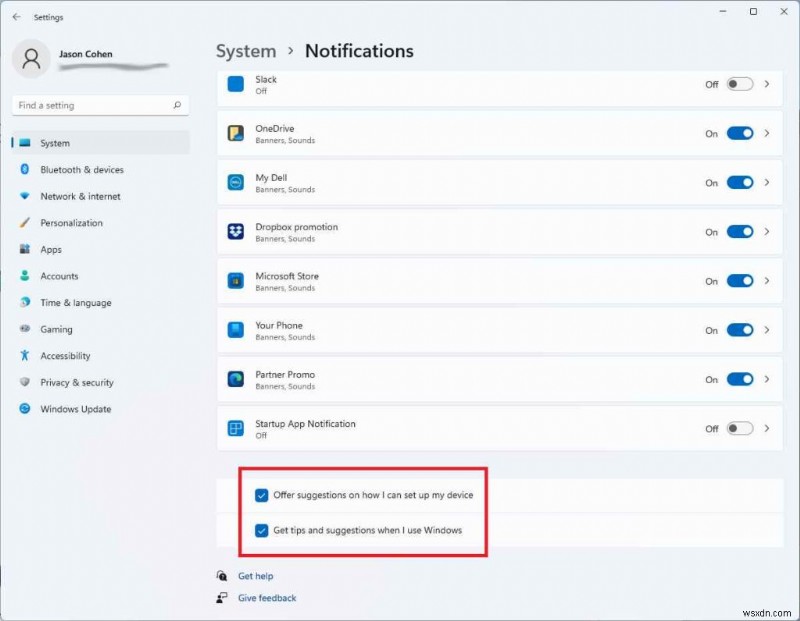The width and height of the screenshot is (800, 621).
Task: Select Network & internet in the sidebar
Action: [x=77, y=196]
